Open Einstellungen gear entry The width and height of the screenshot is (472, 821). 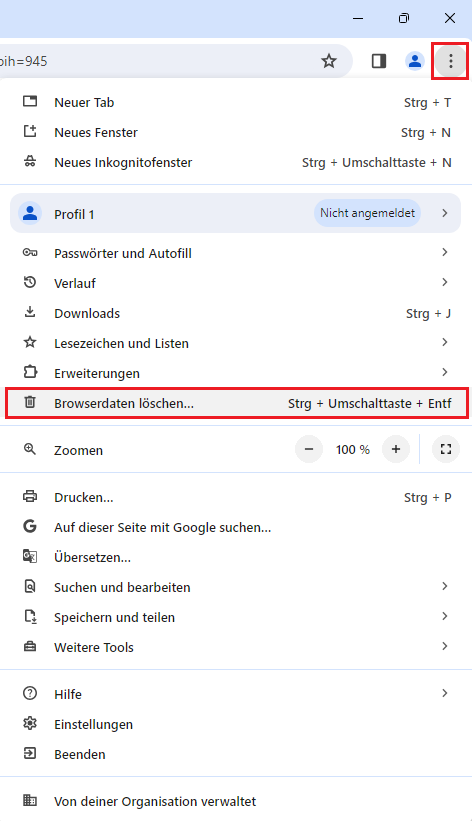click(x=236, y=724)
